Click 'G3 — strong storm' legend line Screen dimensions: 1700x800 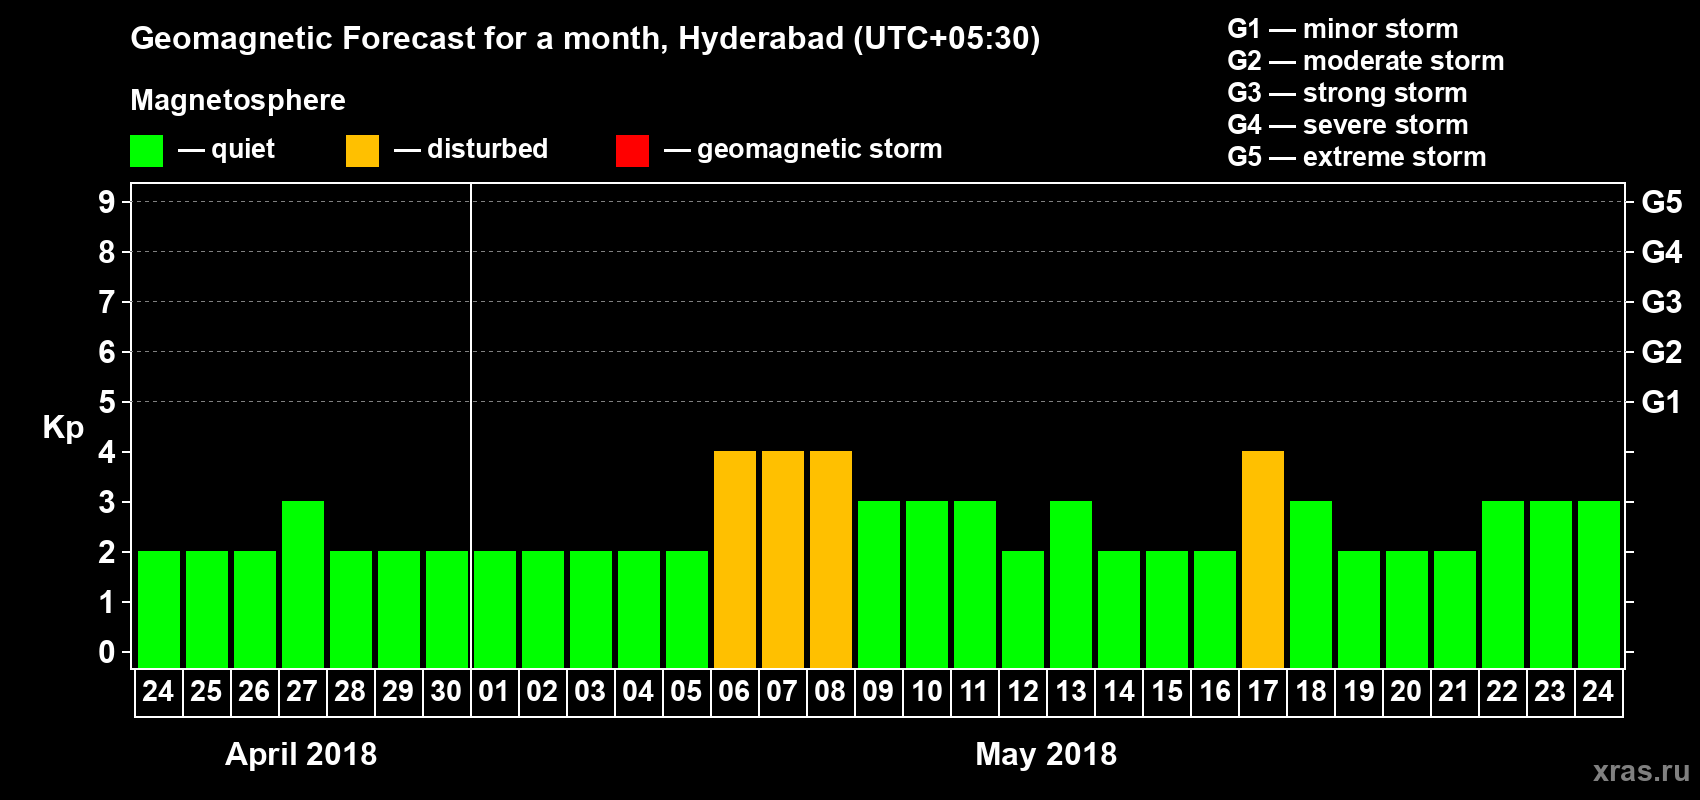click(x=1347, y=93)
